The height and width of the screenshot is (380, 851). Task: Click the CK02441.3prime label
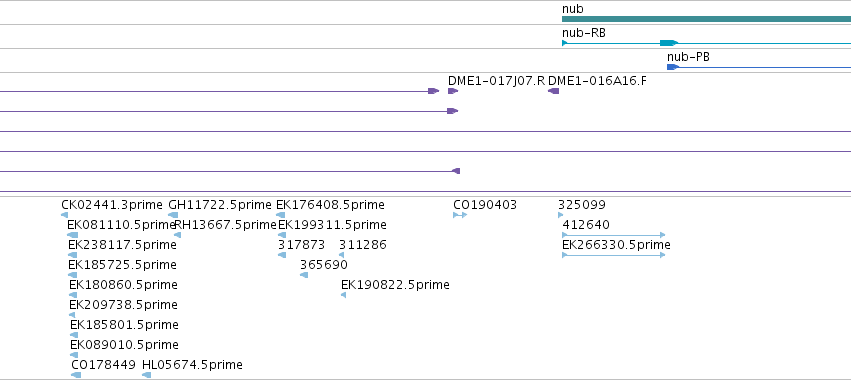point(112,205)
